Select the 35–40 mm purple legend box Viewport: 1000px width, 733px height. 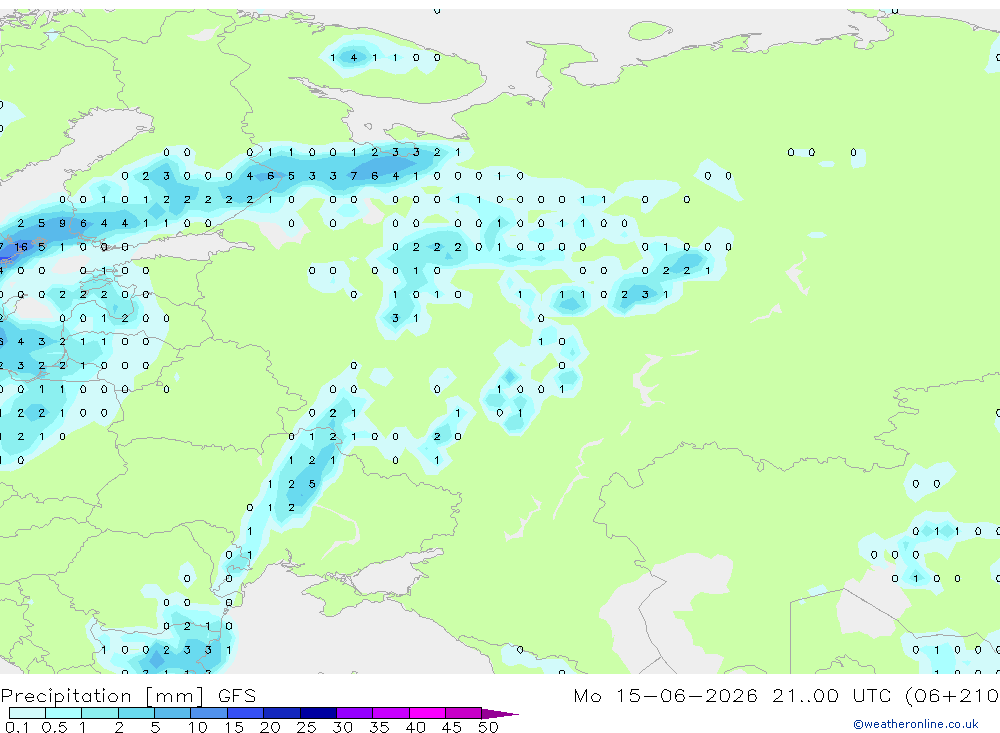391,713
